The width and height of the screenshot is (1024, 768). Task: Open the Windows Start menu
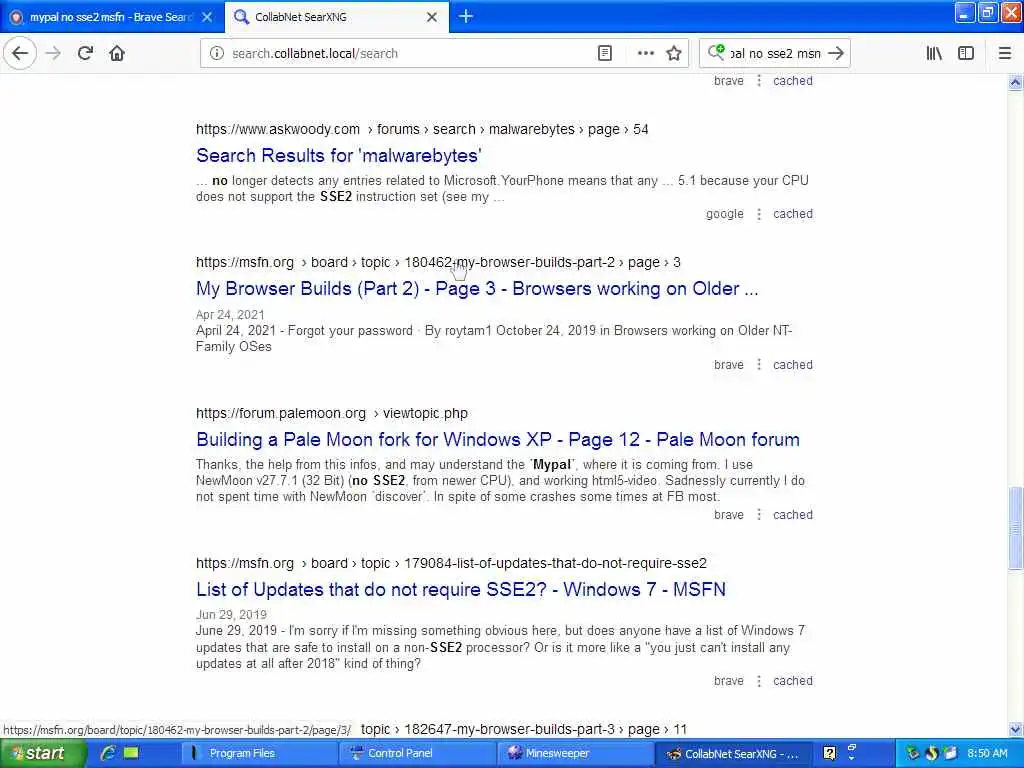41,754
